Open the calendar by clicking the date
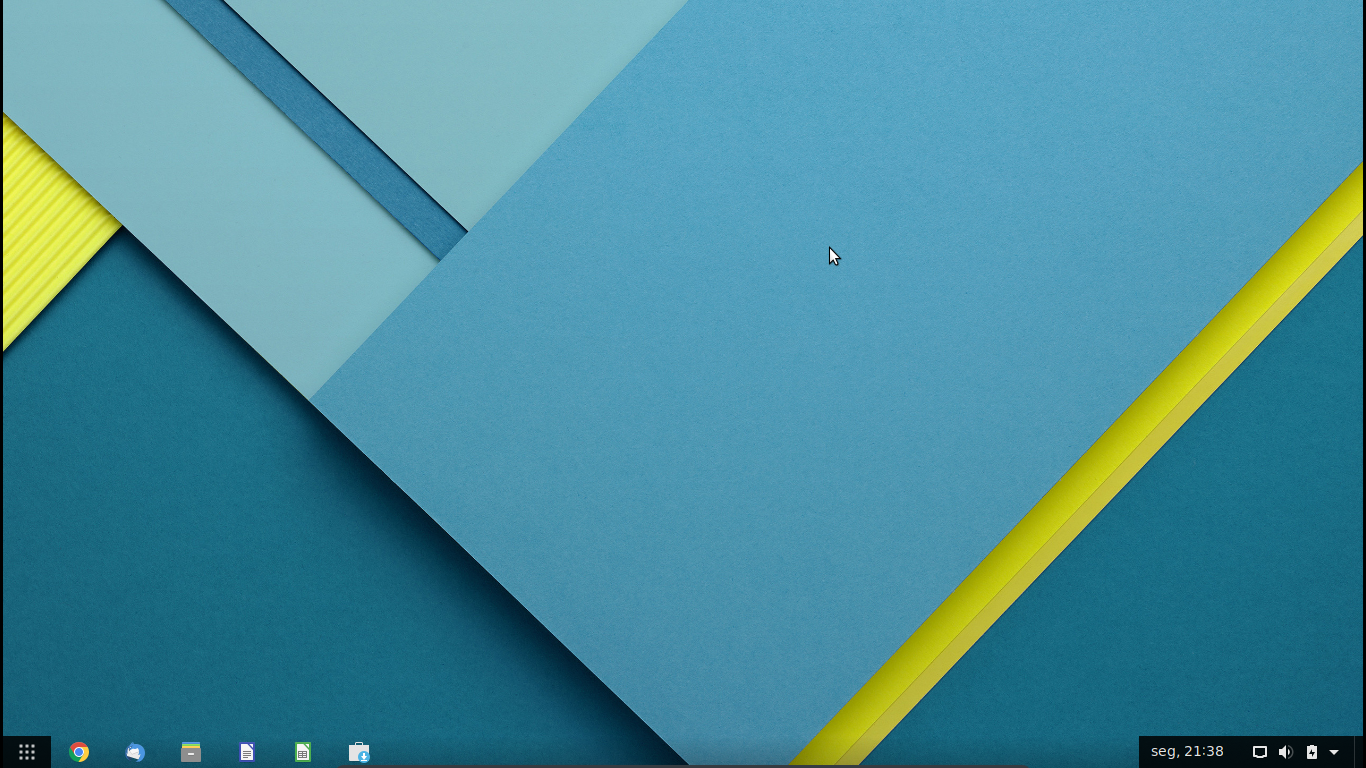1366x768 pixels. (1188, 751)
